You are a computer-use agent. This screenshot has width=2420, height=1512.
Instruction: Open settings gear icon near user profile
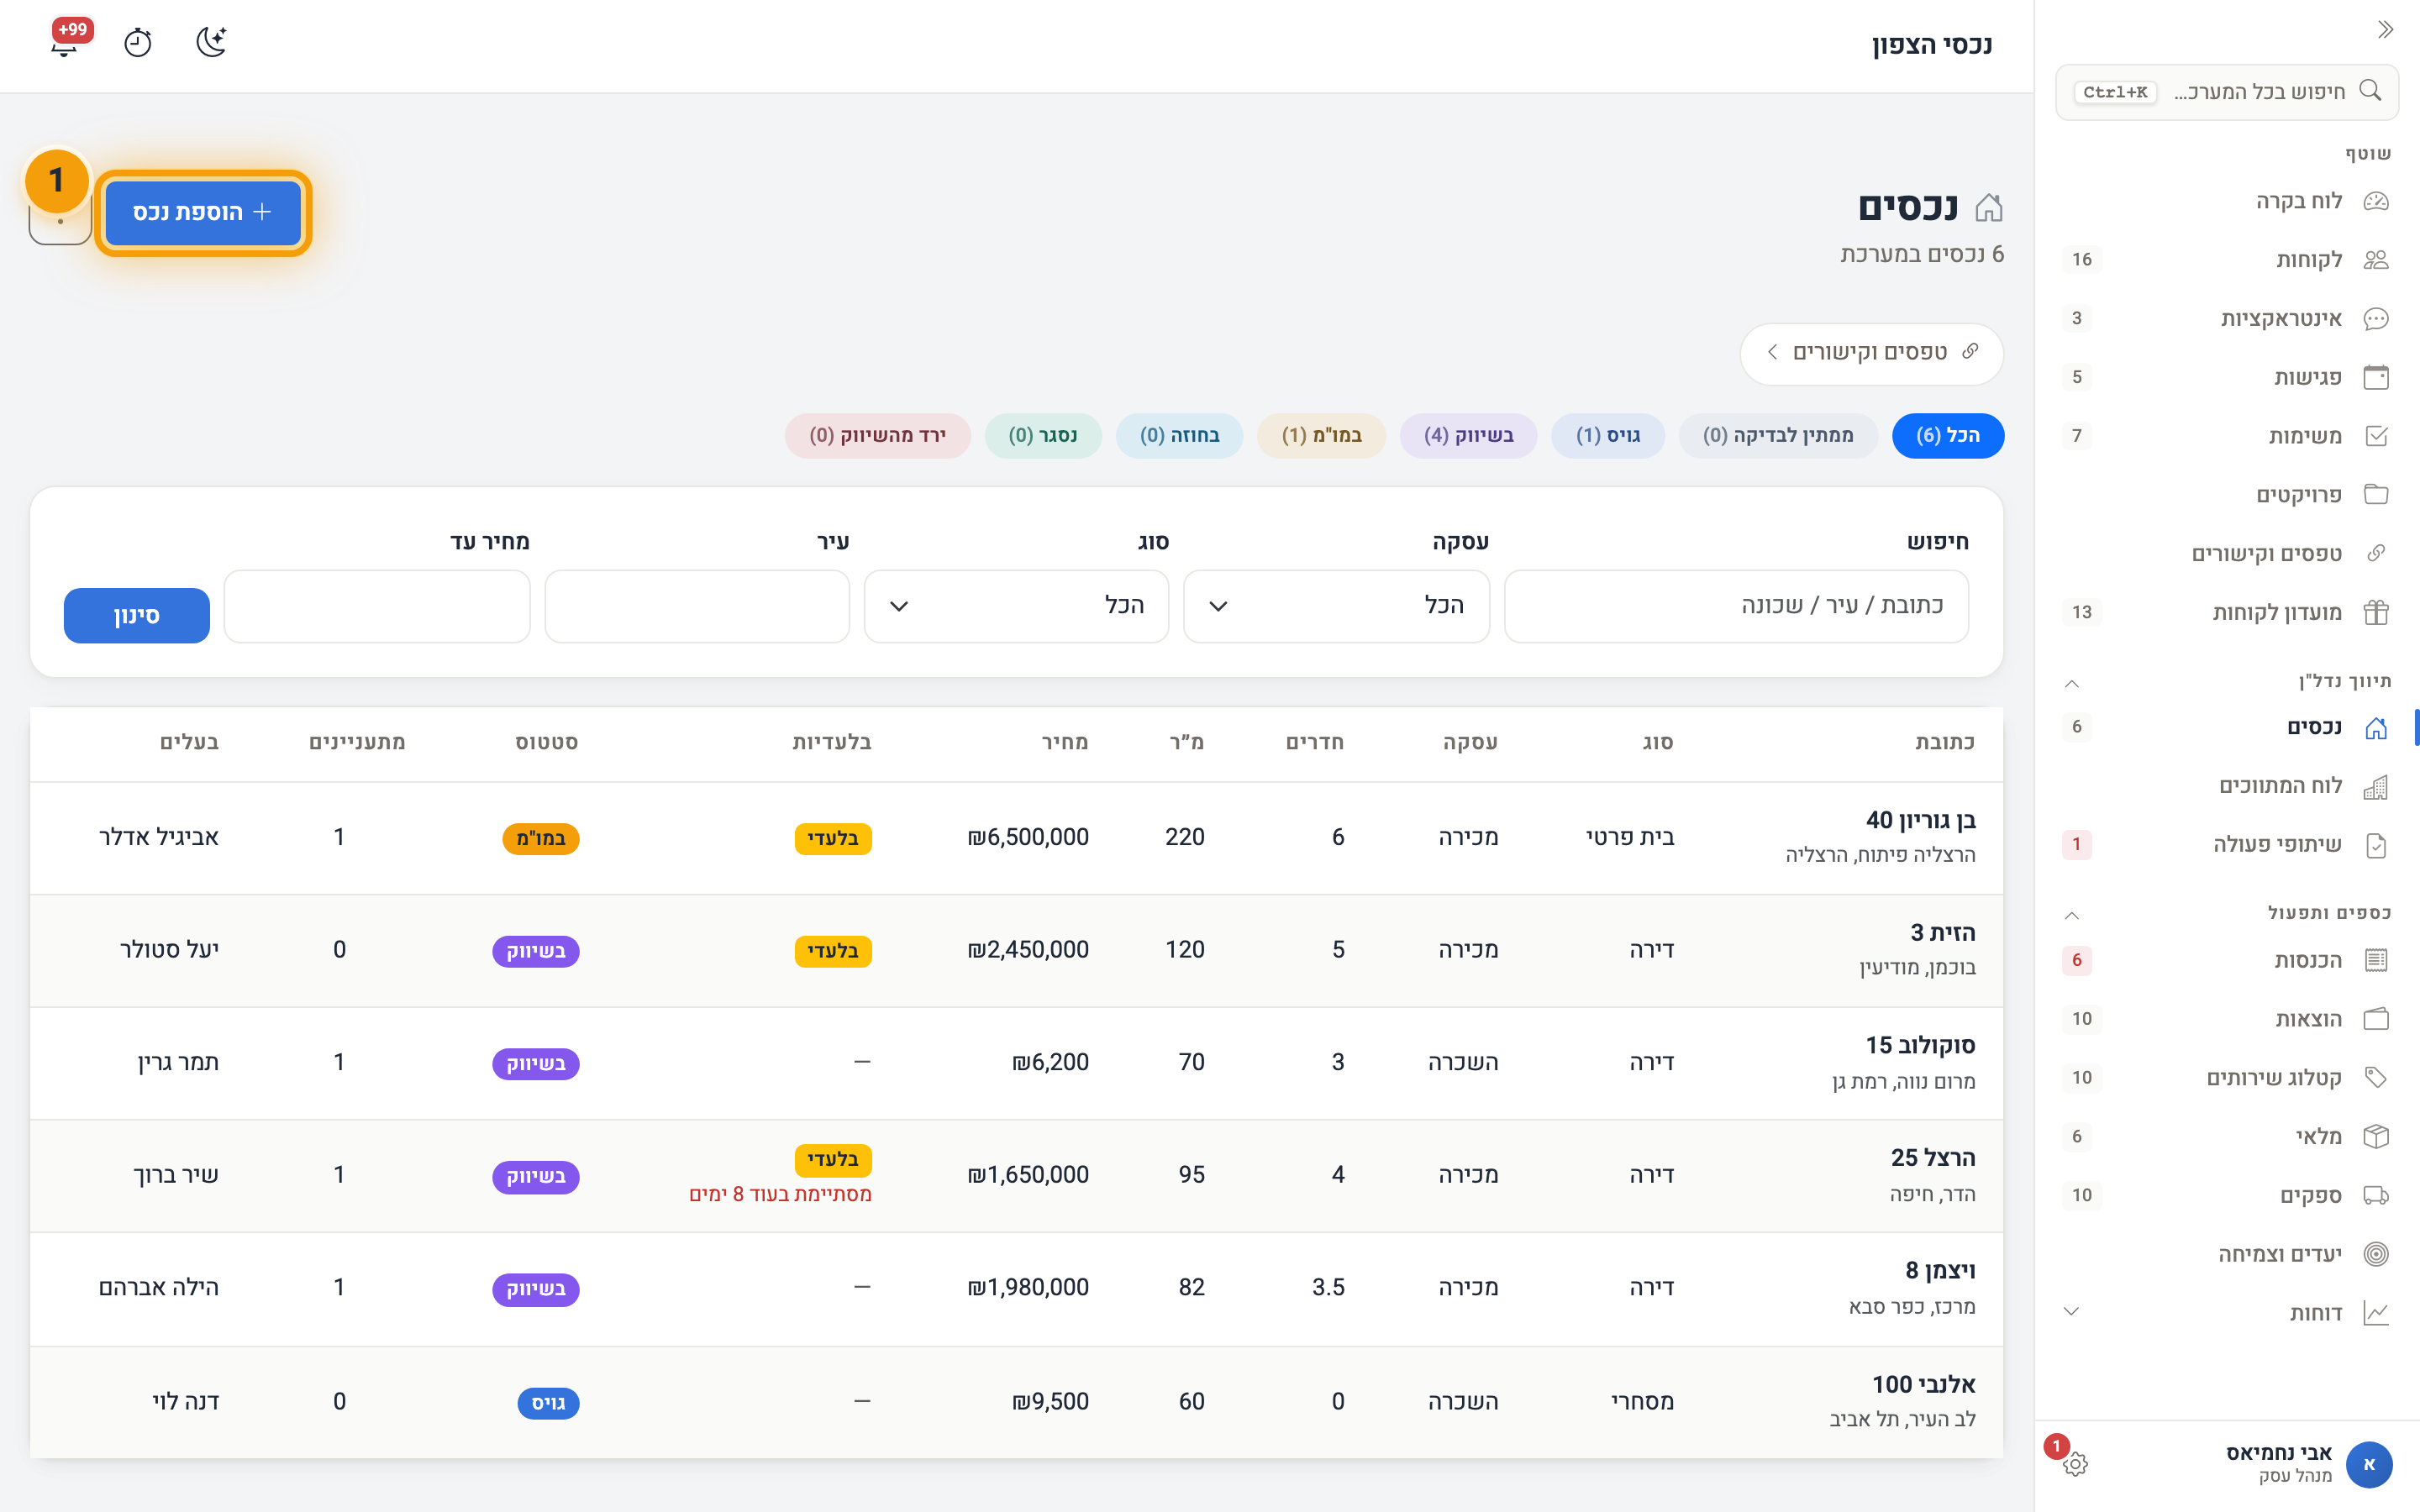pos(2075,1464)
